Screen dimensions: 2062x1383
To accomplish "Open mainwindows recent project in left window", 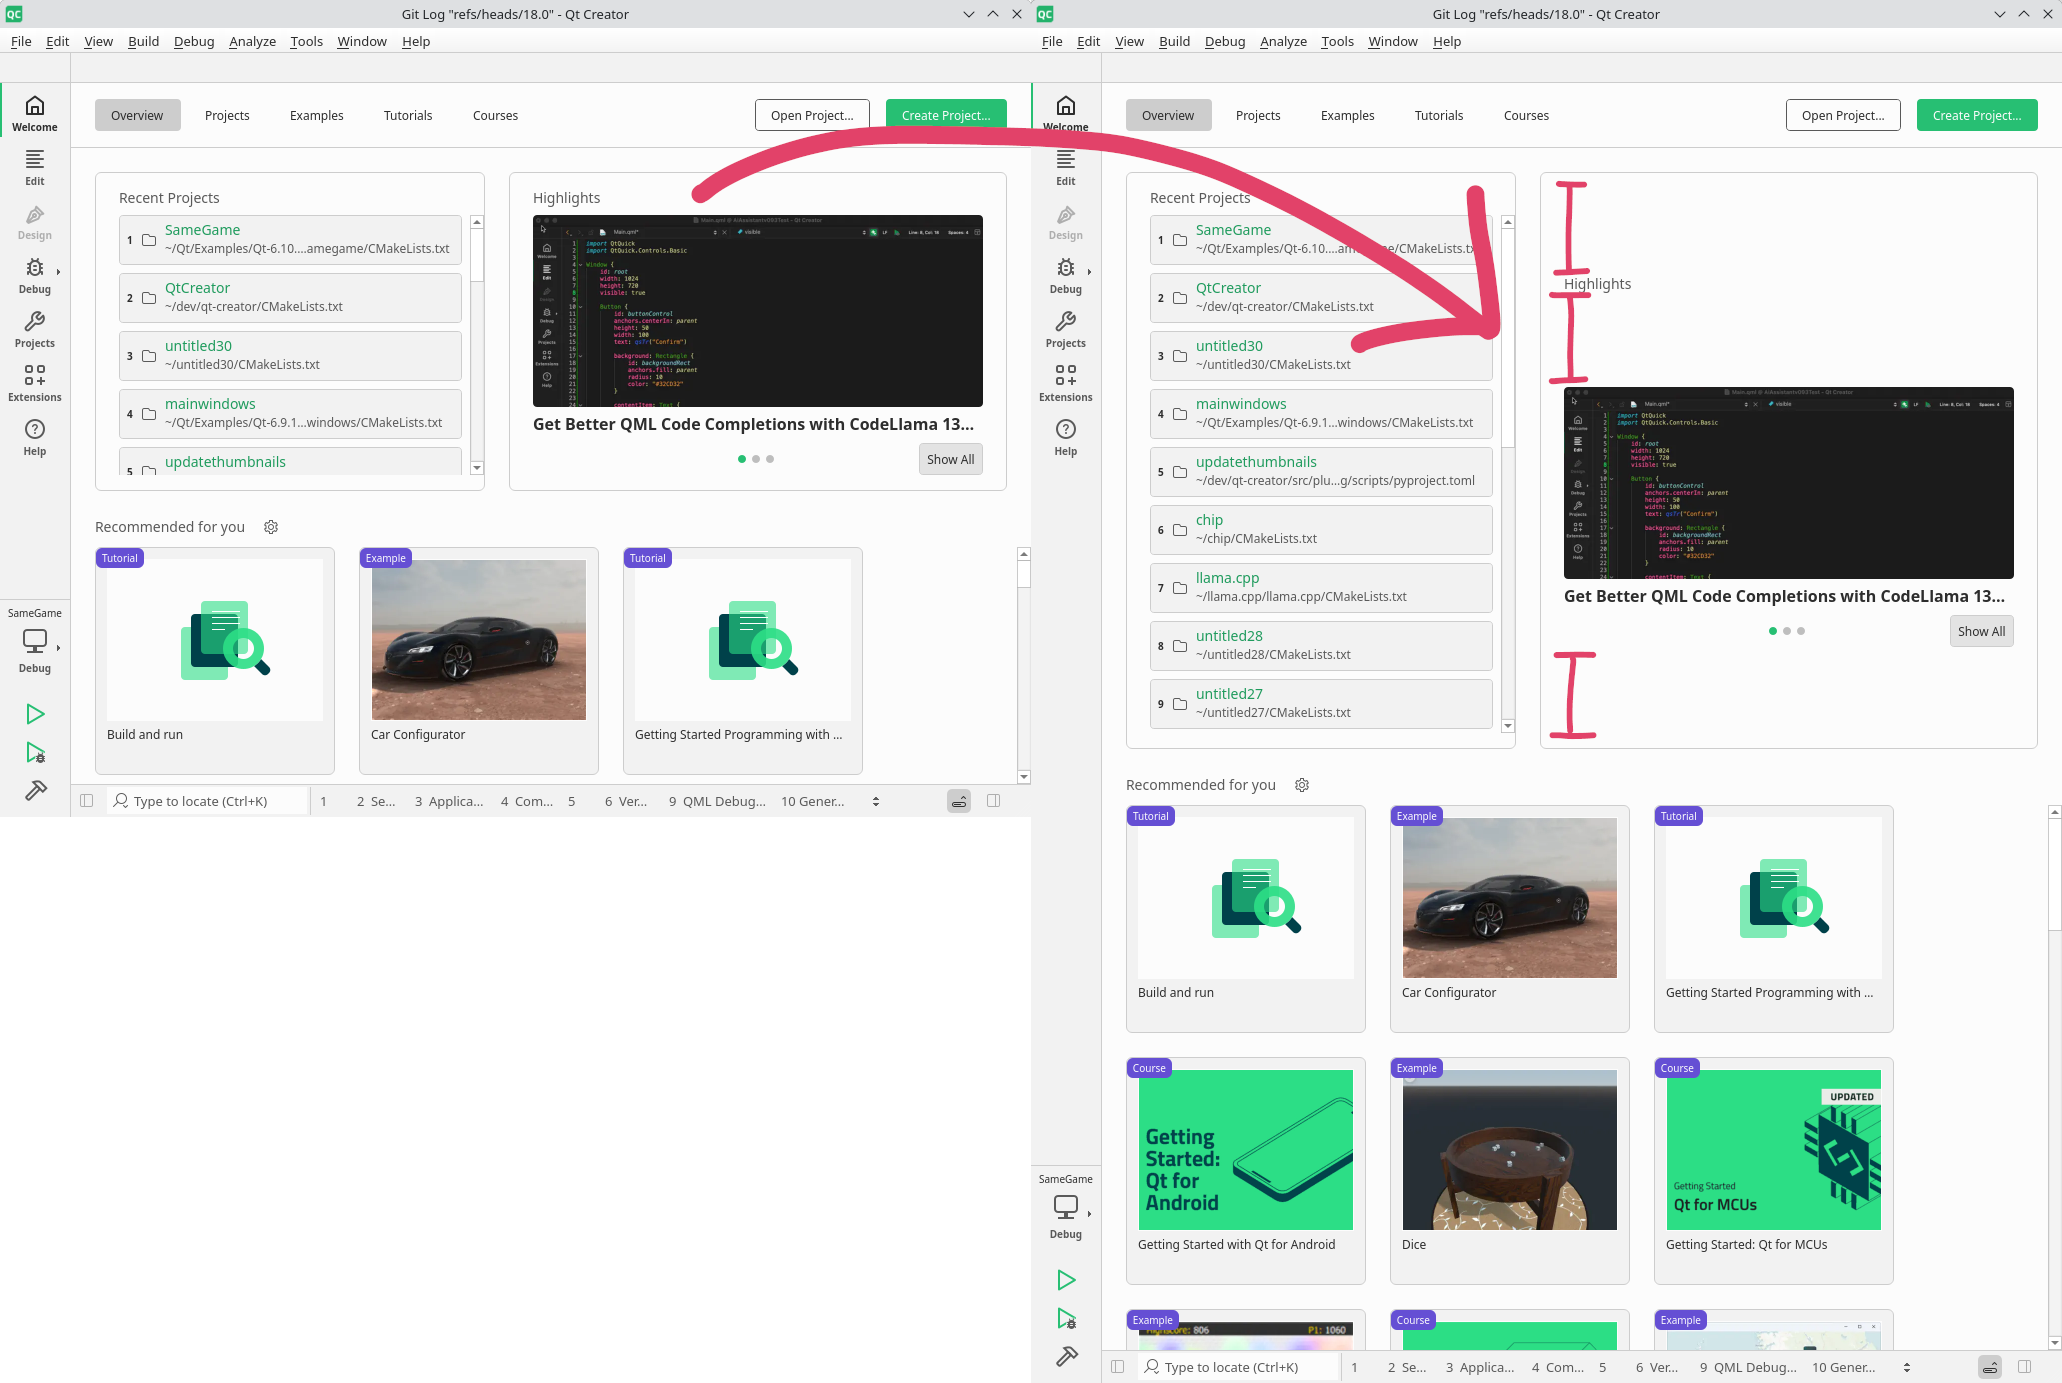I will [x=290, y=413].
